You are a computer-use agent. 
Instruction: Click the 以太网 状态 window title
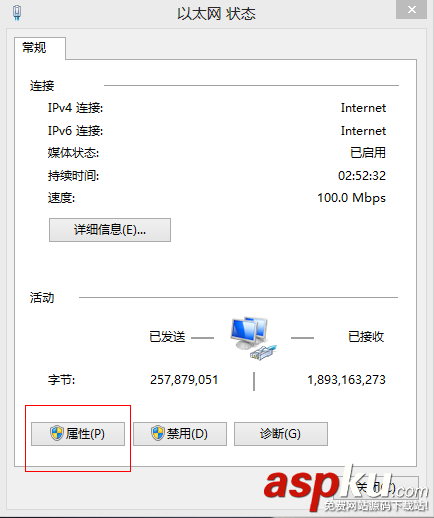(216, 14)
